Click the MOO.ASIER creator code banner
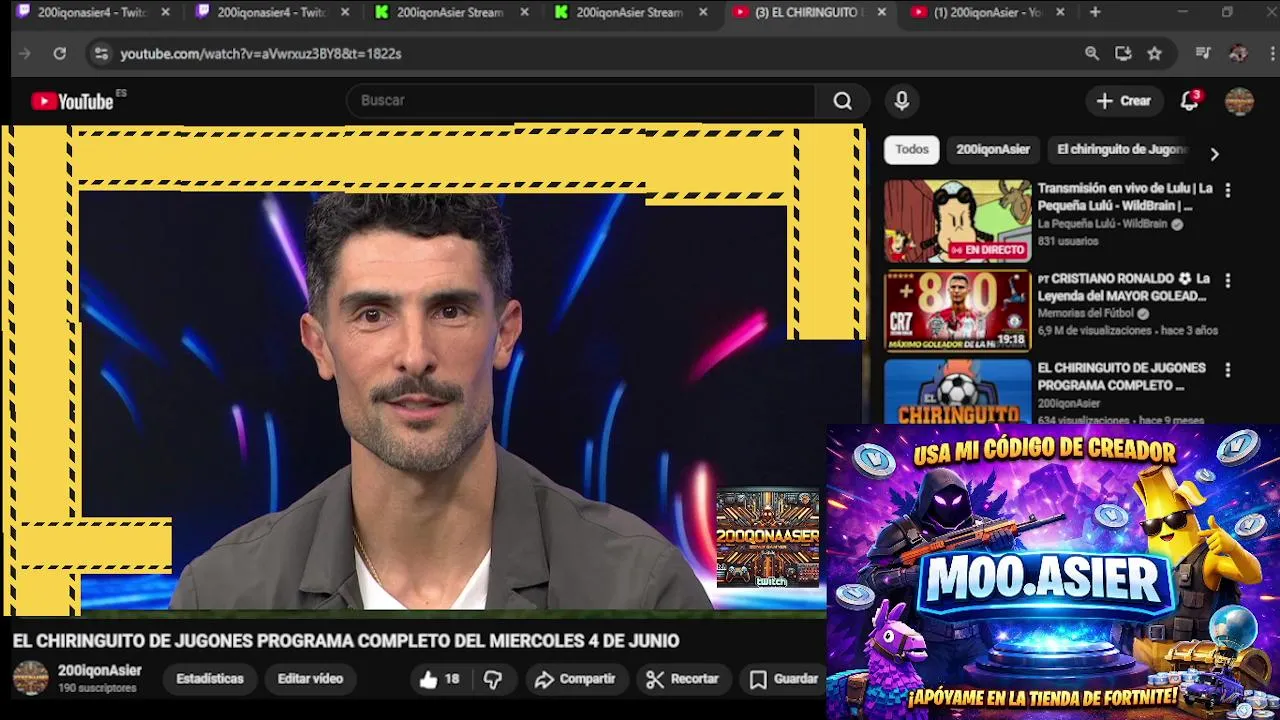The image size is (1280, 720). [1053, 571]
